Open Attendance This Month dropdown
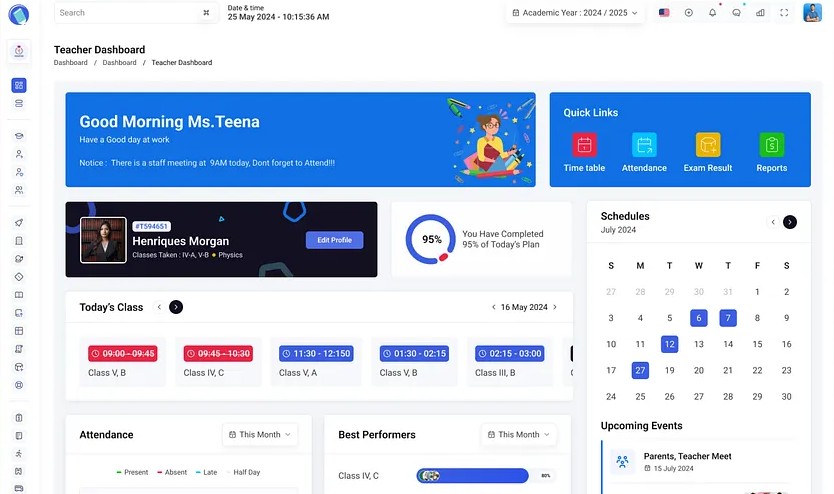Screen dimensions: 834x494 pyautogui.click(x=260, y=434)
